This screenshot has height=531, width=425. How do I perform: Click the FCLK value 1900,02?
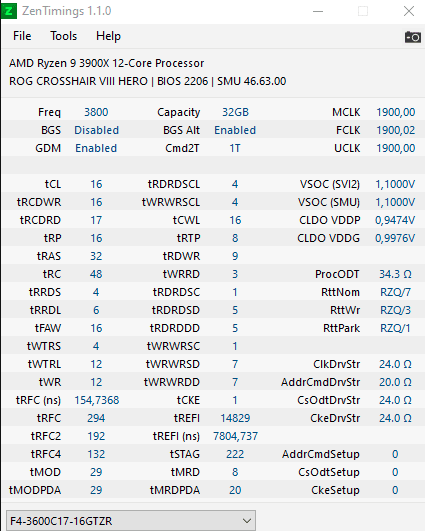(x=396, y=130)
